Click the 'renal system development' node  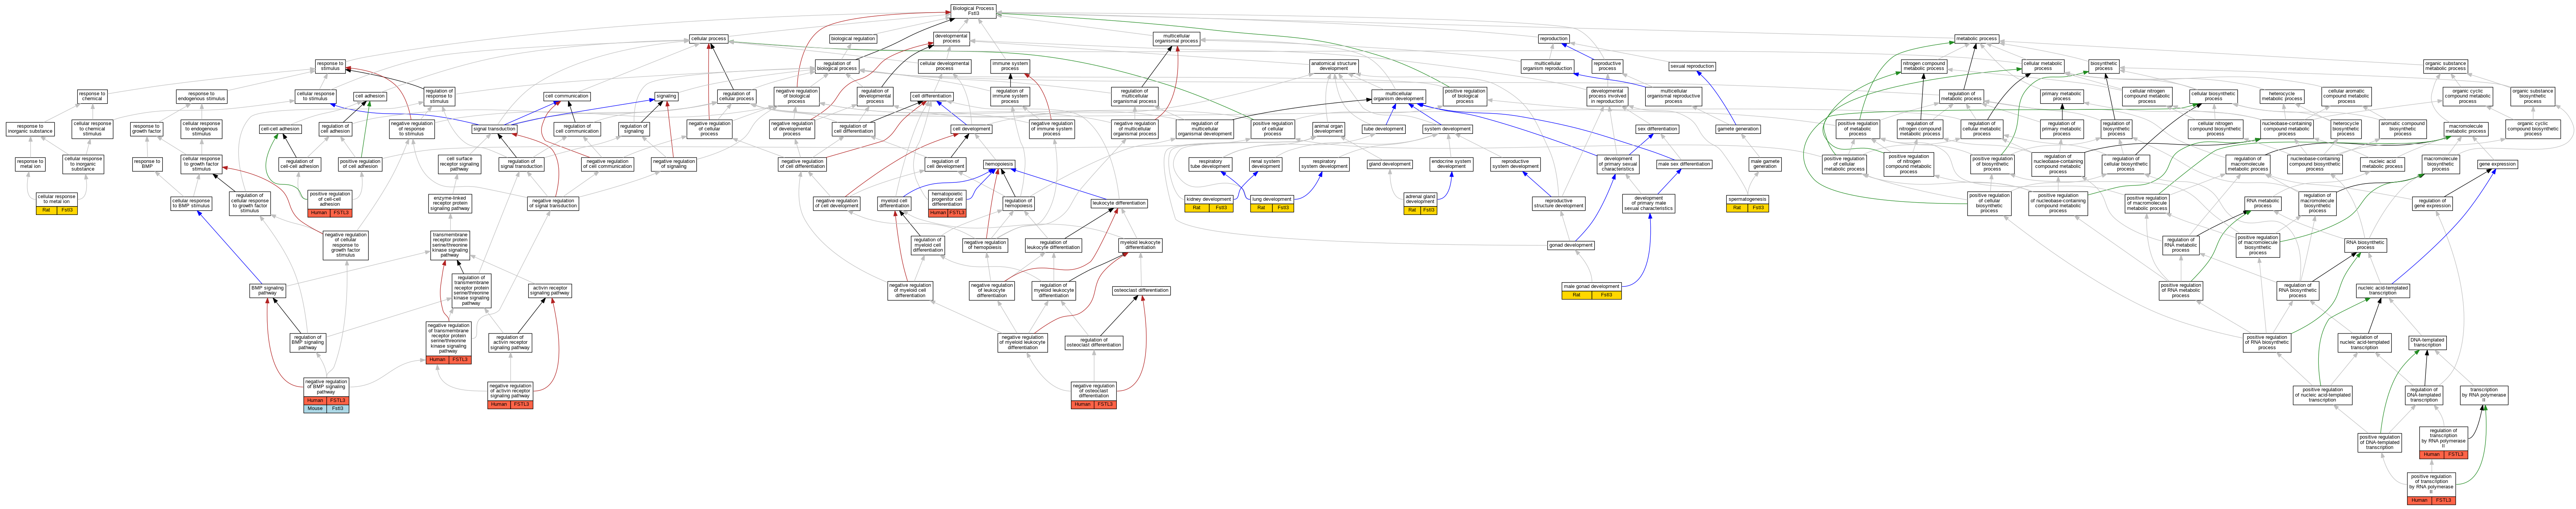1265,164
